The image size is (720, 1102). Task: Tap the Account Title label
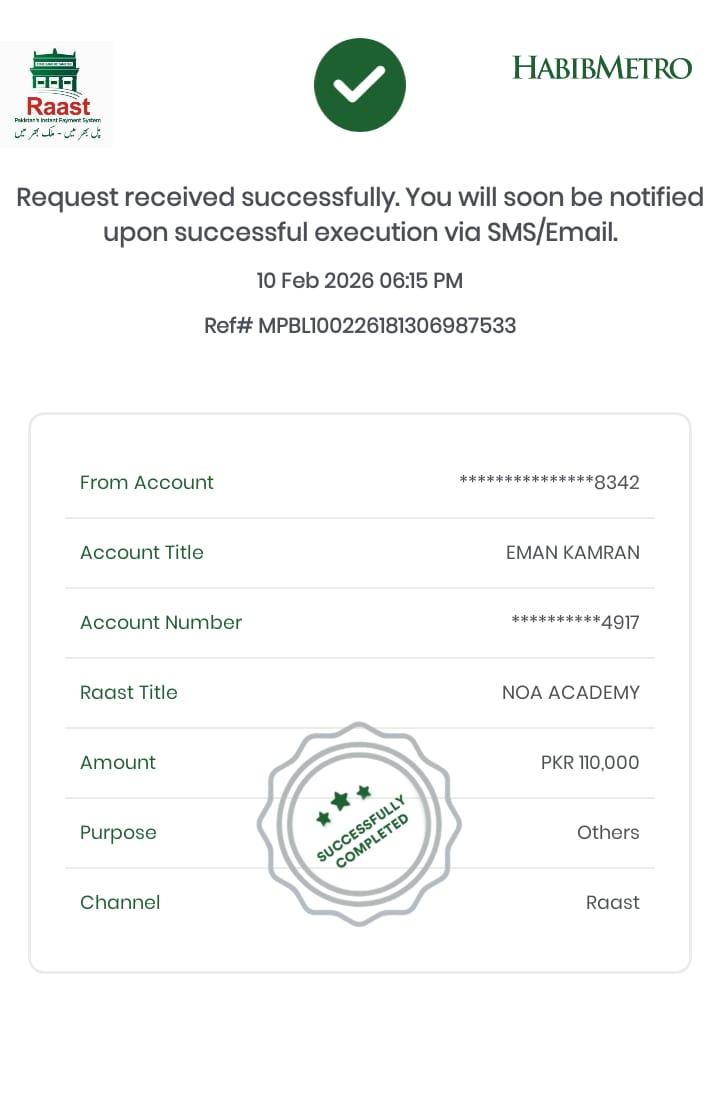tap(142, 553)
